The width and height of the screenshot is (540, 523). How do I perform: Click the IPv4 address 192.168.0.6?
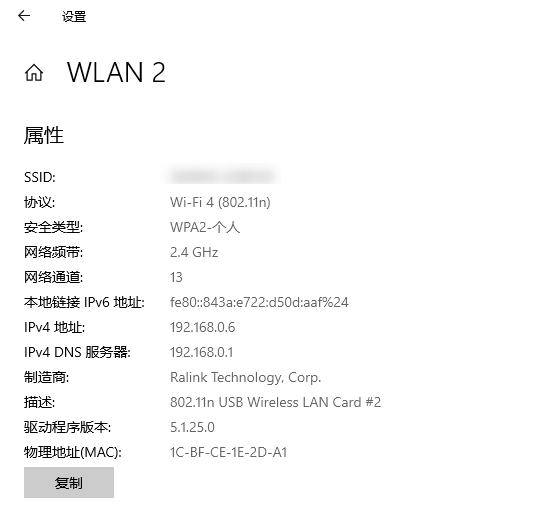(202, 327)
